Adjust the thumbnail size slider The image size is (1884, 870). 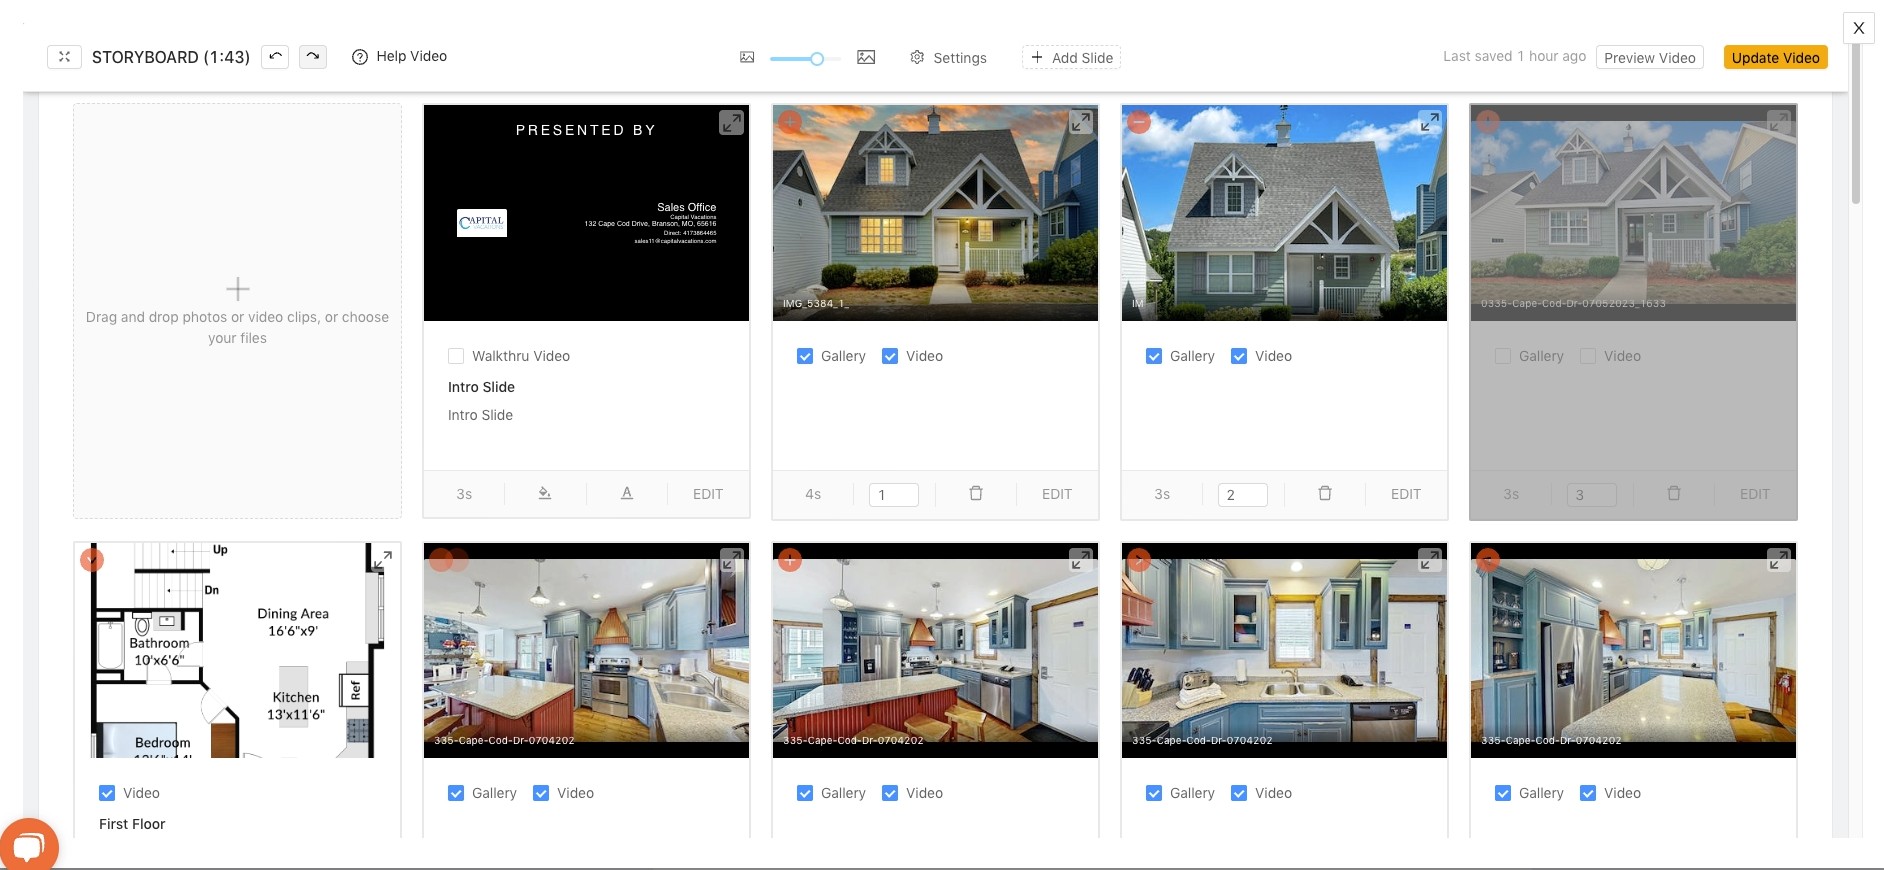(x=817, y=59)
